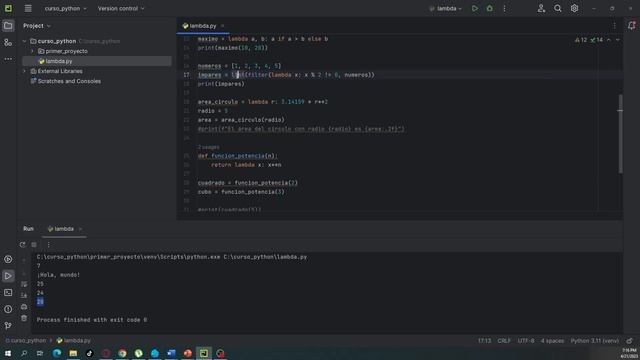Screen dimensions: 640x360
Task: Change 4 spaces indent setting
Action: (552, 341)
